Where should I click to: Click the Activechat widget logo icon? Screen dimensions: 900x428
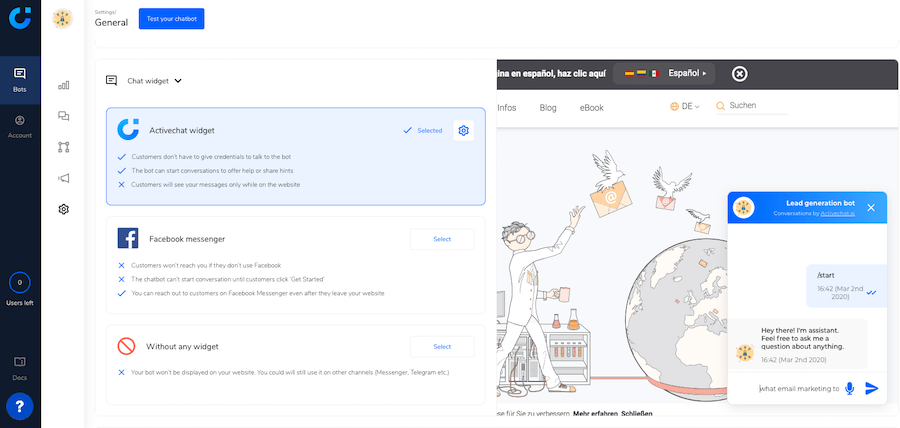click(x=128, y=130)
